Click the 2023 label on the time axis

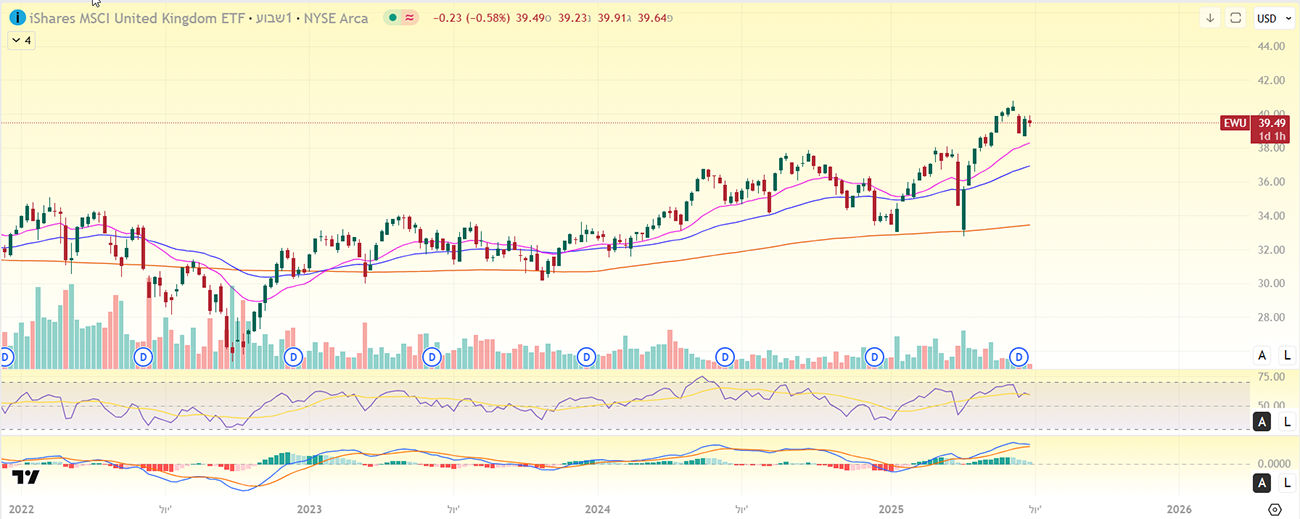pos(309,508)
